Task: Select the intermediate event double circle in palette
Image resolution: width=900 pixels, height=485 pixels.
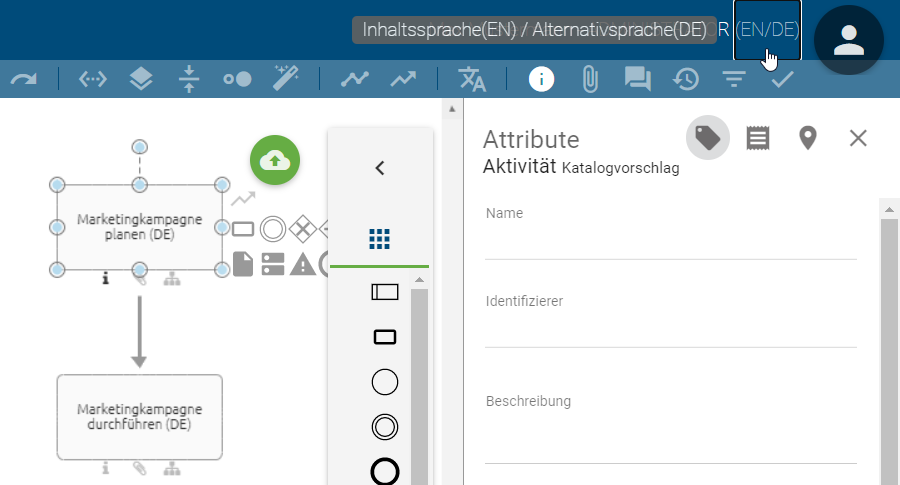Action: 385,427
